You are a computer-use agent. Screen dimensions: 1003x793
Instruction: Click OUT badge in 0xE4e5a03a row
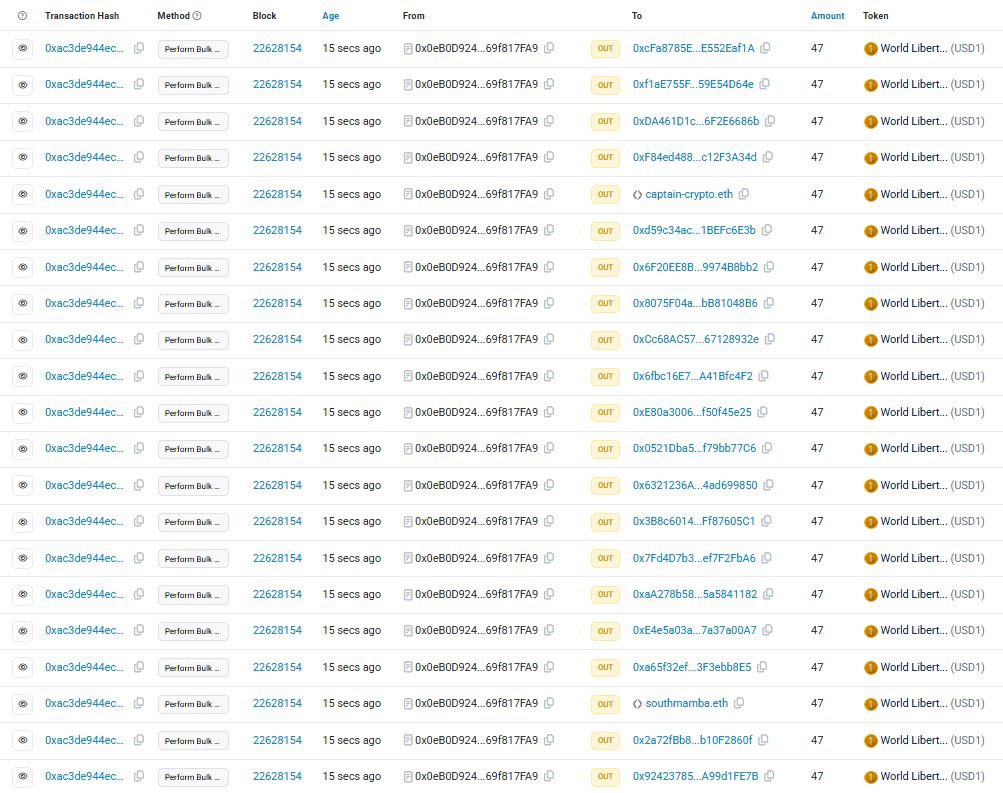click(x=605, y=631)
